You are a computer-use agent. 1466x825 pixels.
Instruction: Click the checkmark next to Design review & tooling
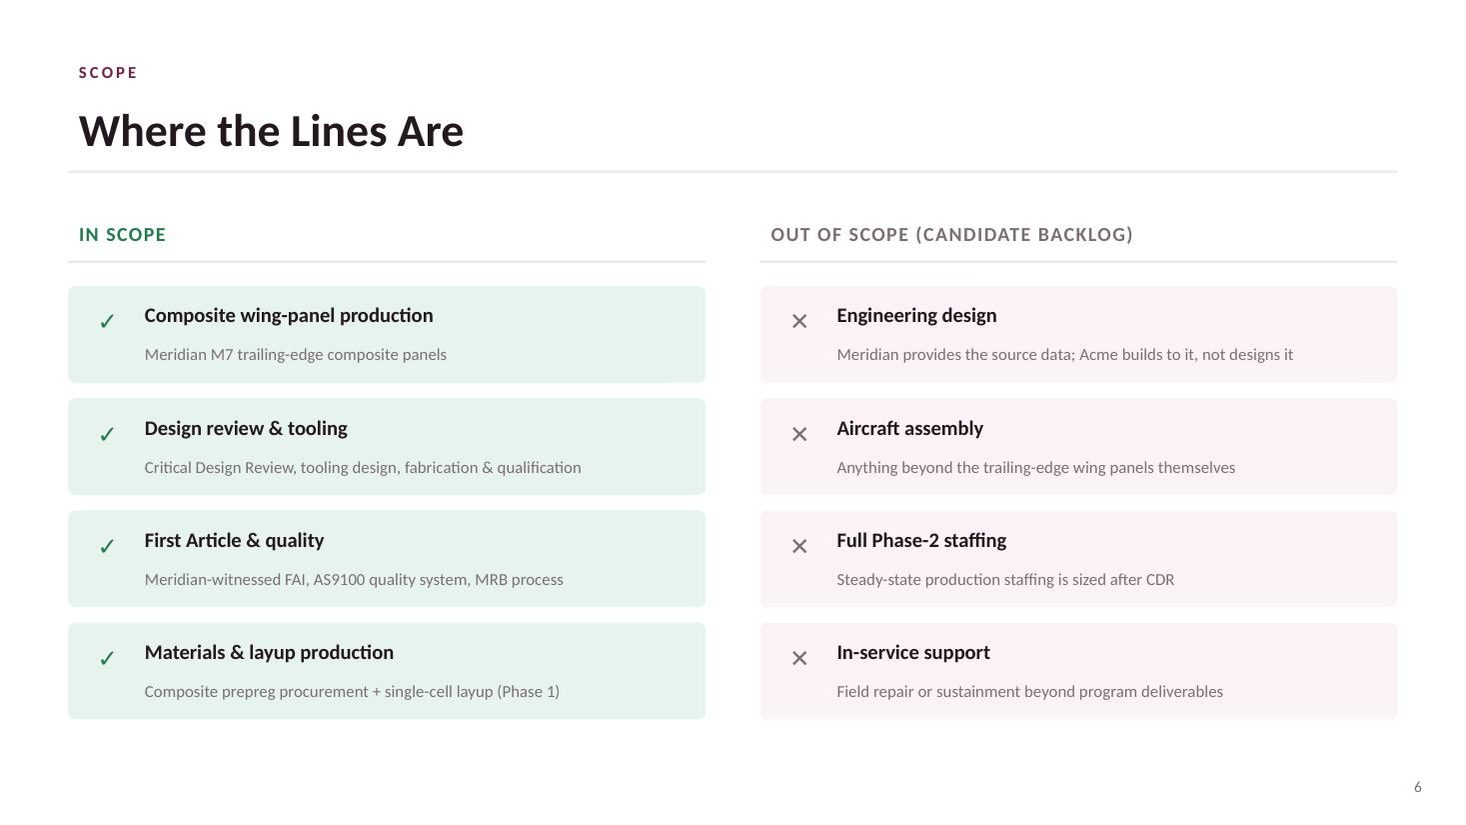click(107, 434)
